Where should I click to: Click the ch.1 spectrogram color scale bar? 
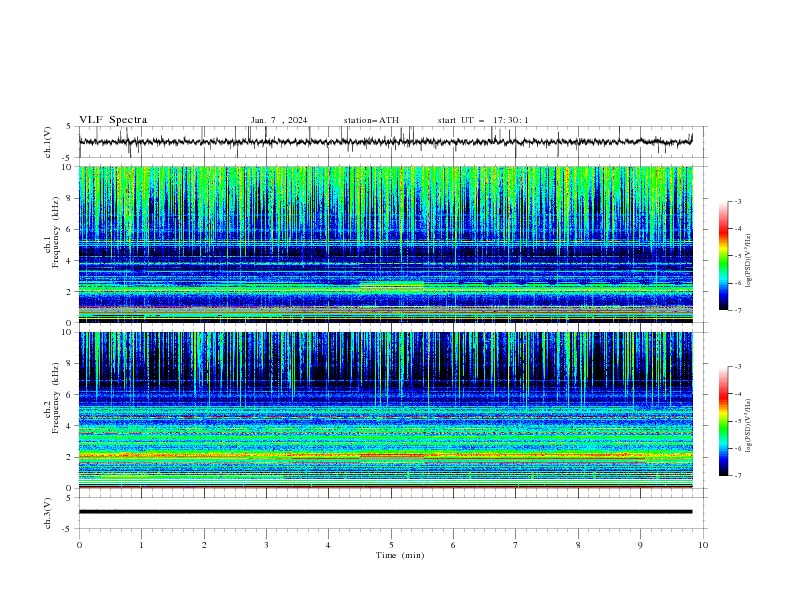(x=724, y=256)
